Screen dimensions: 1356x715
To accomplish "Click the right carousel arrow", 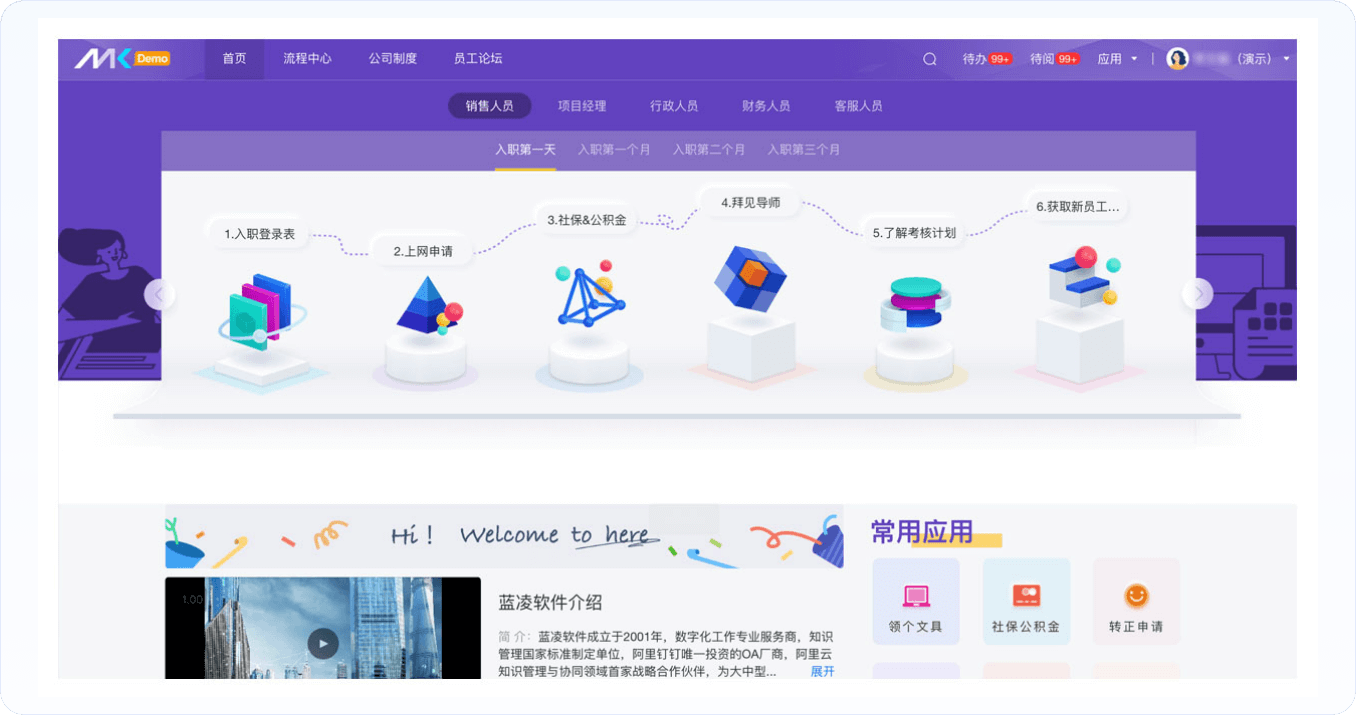I will tap(1197, 294).
